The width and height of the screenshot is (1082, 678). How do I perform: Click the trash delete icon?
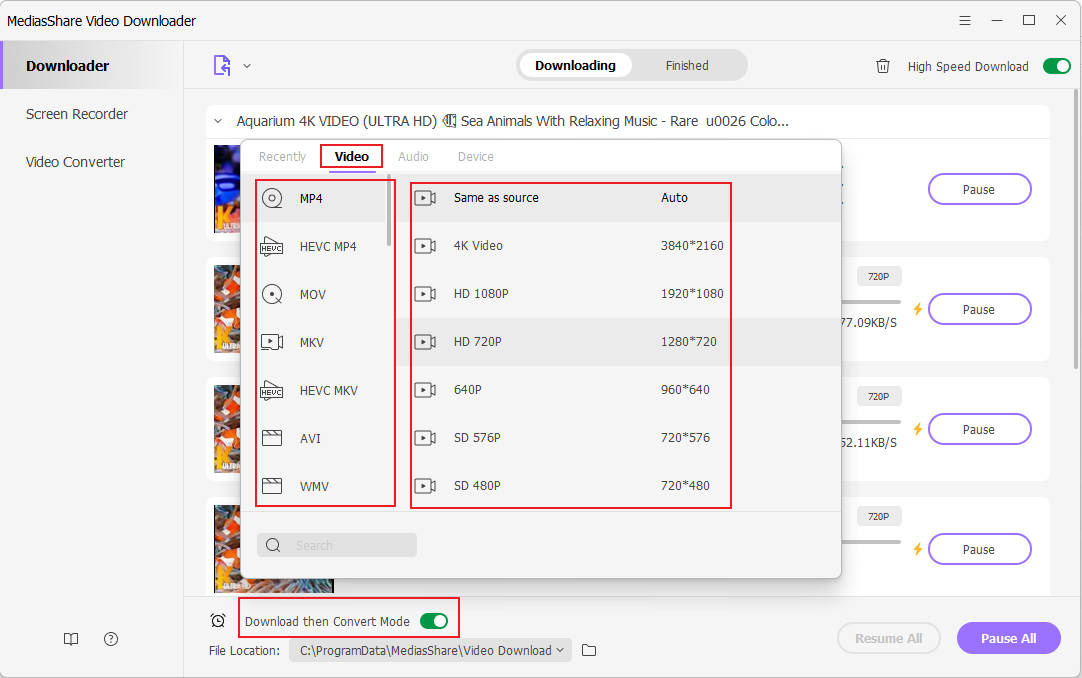[x=883, y=66]
